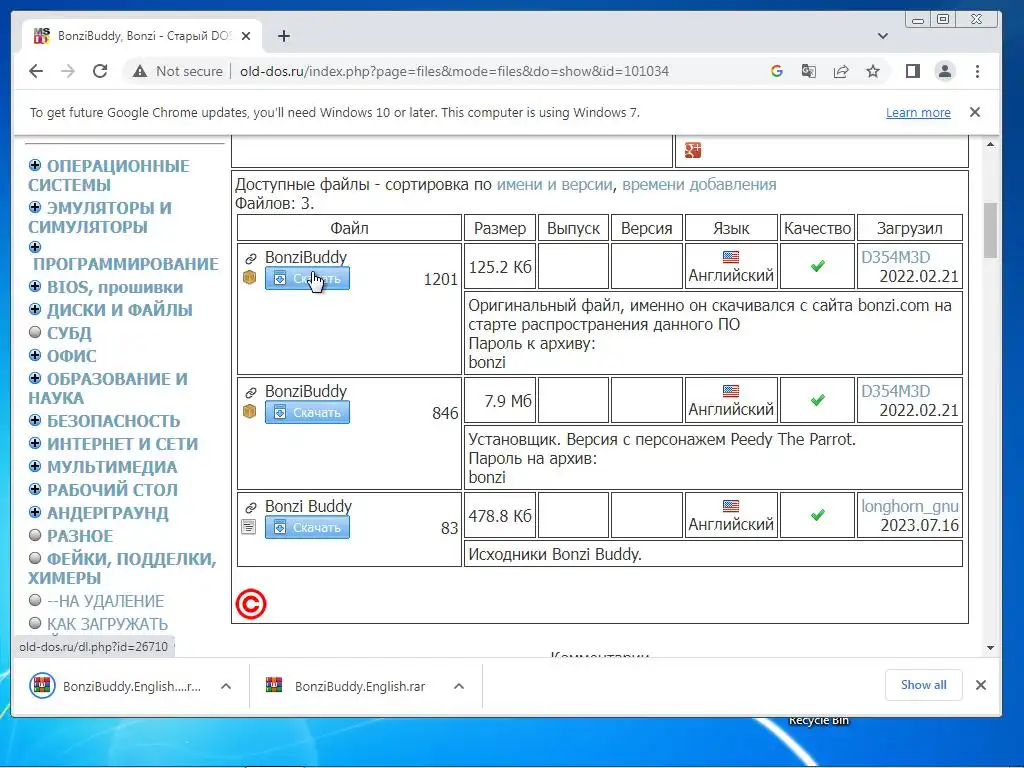Screen dimensions: 1024x768
Task: Open the Chrome three-dot menu
Action: tap(978, 71)
